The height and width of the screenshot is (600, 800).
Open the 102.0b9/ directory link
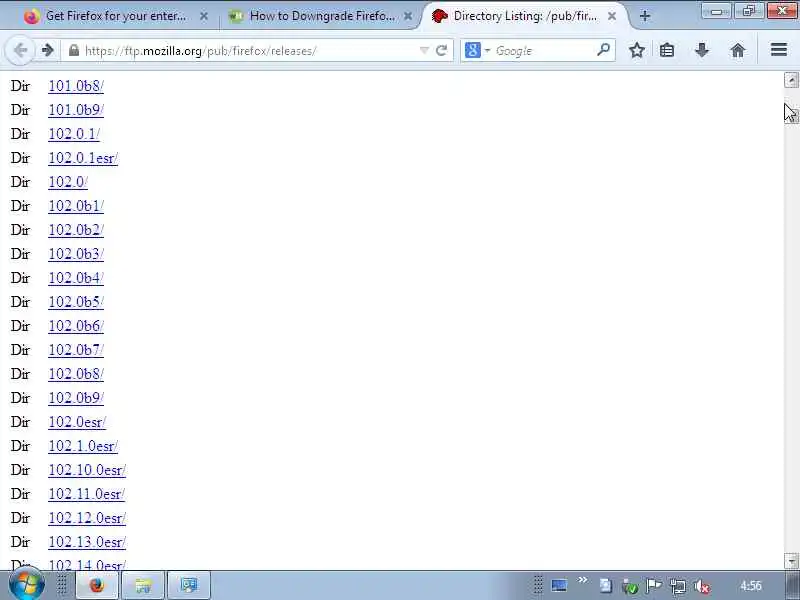pos(76,397)
